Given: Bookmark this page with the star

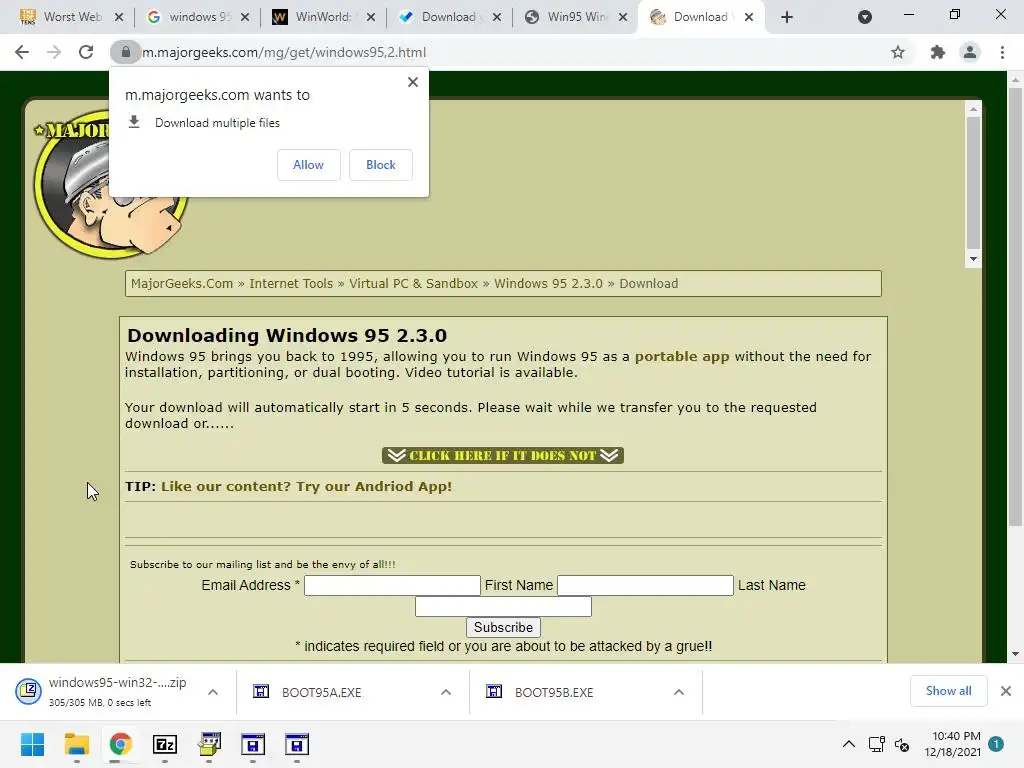Looking at the screenshot, I should point(898,52).
